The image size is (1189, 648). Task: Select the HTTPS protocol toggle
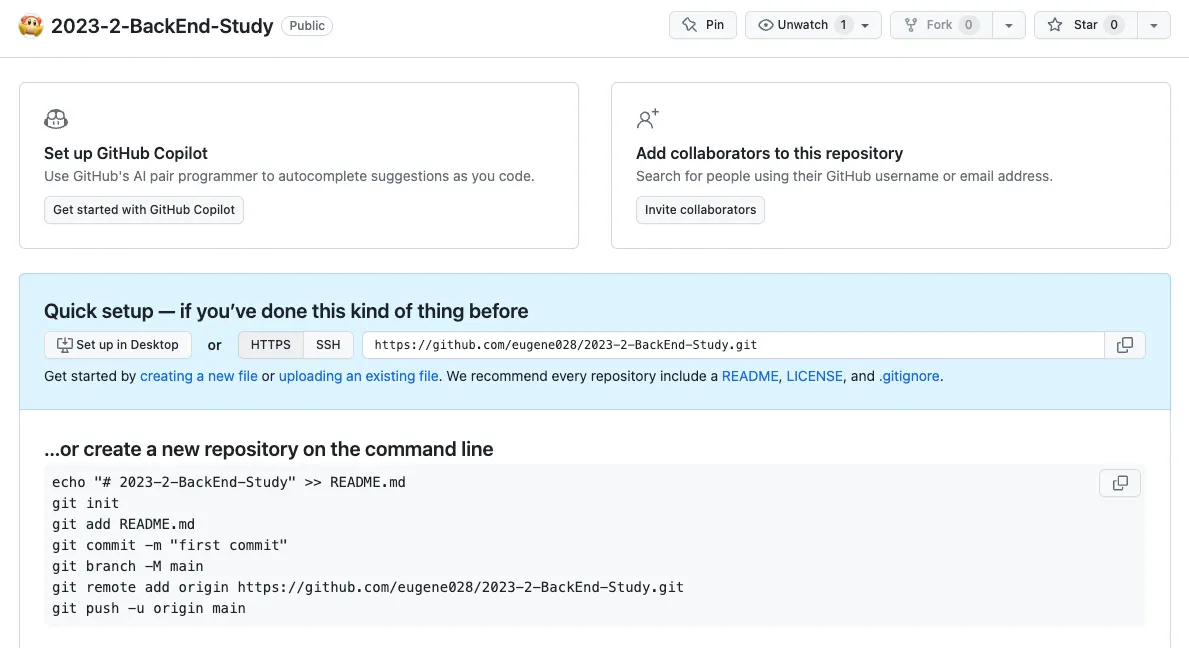270,345
